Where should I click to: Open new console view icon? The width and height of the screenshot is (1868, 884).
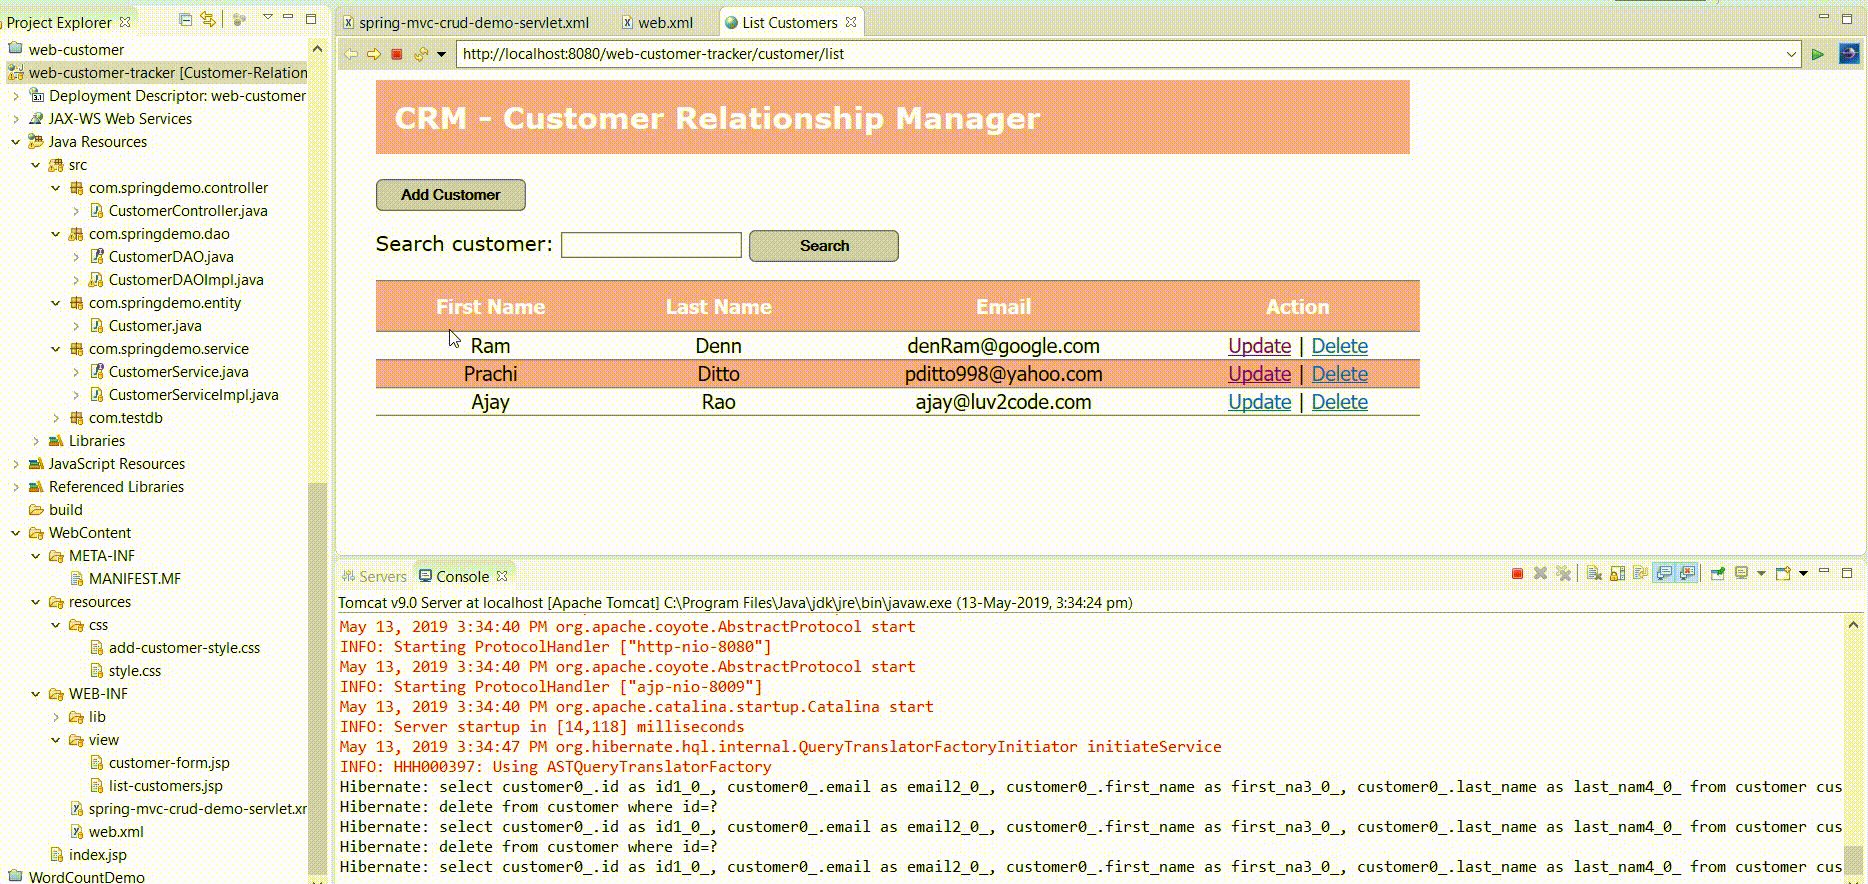[x=1783, y=574]
